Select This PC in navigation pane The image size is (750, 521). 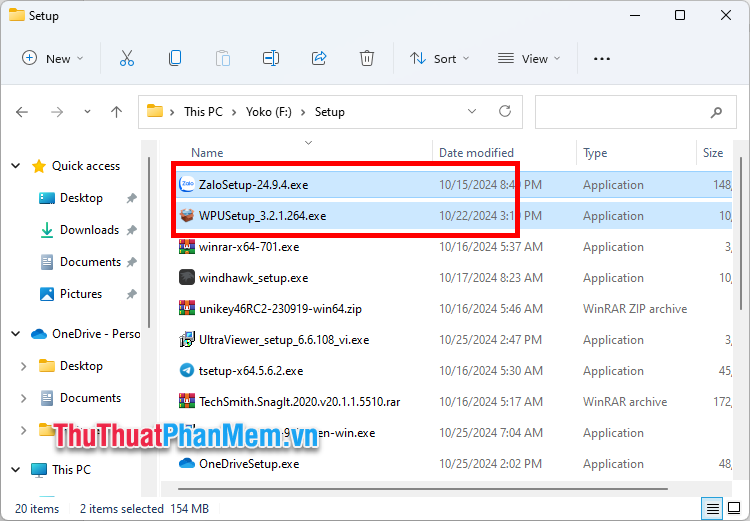pyautogui.click(x=71, y=470)
